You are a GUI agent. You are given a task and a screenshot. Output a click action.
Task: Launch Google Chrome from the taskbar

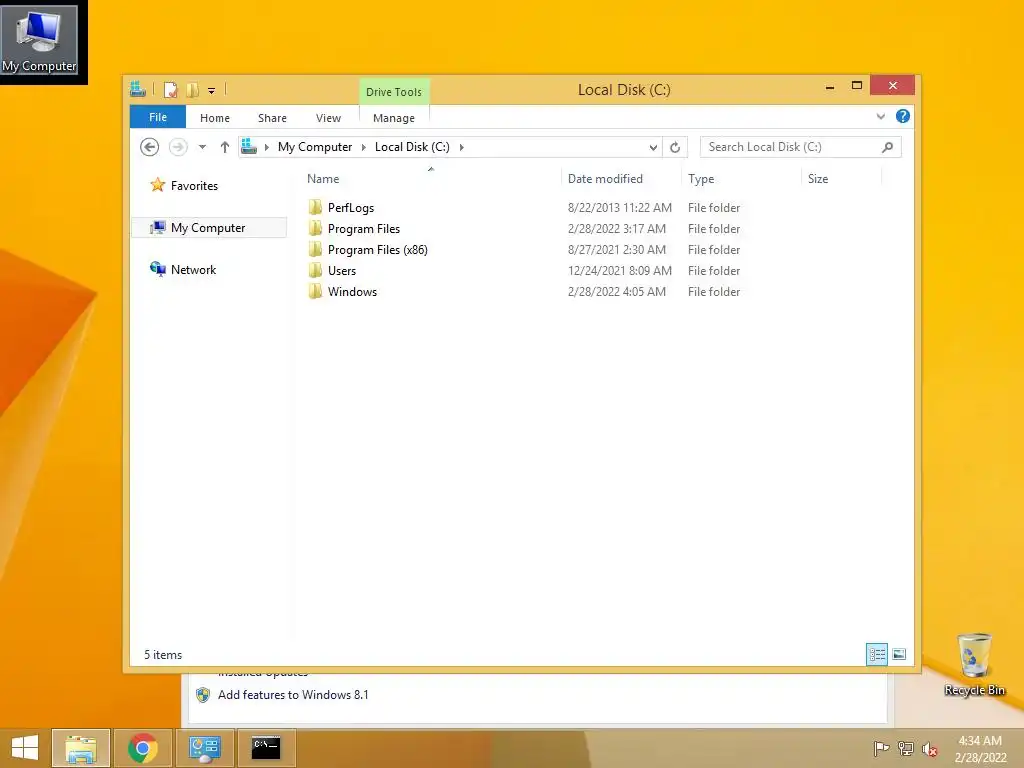pyautogui.click(x=143, y=748)
